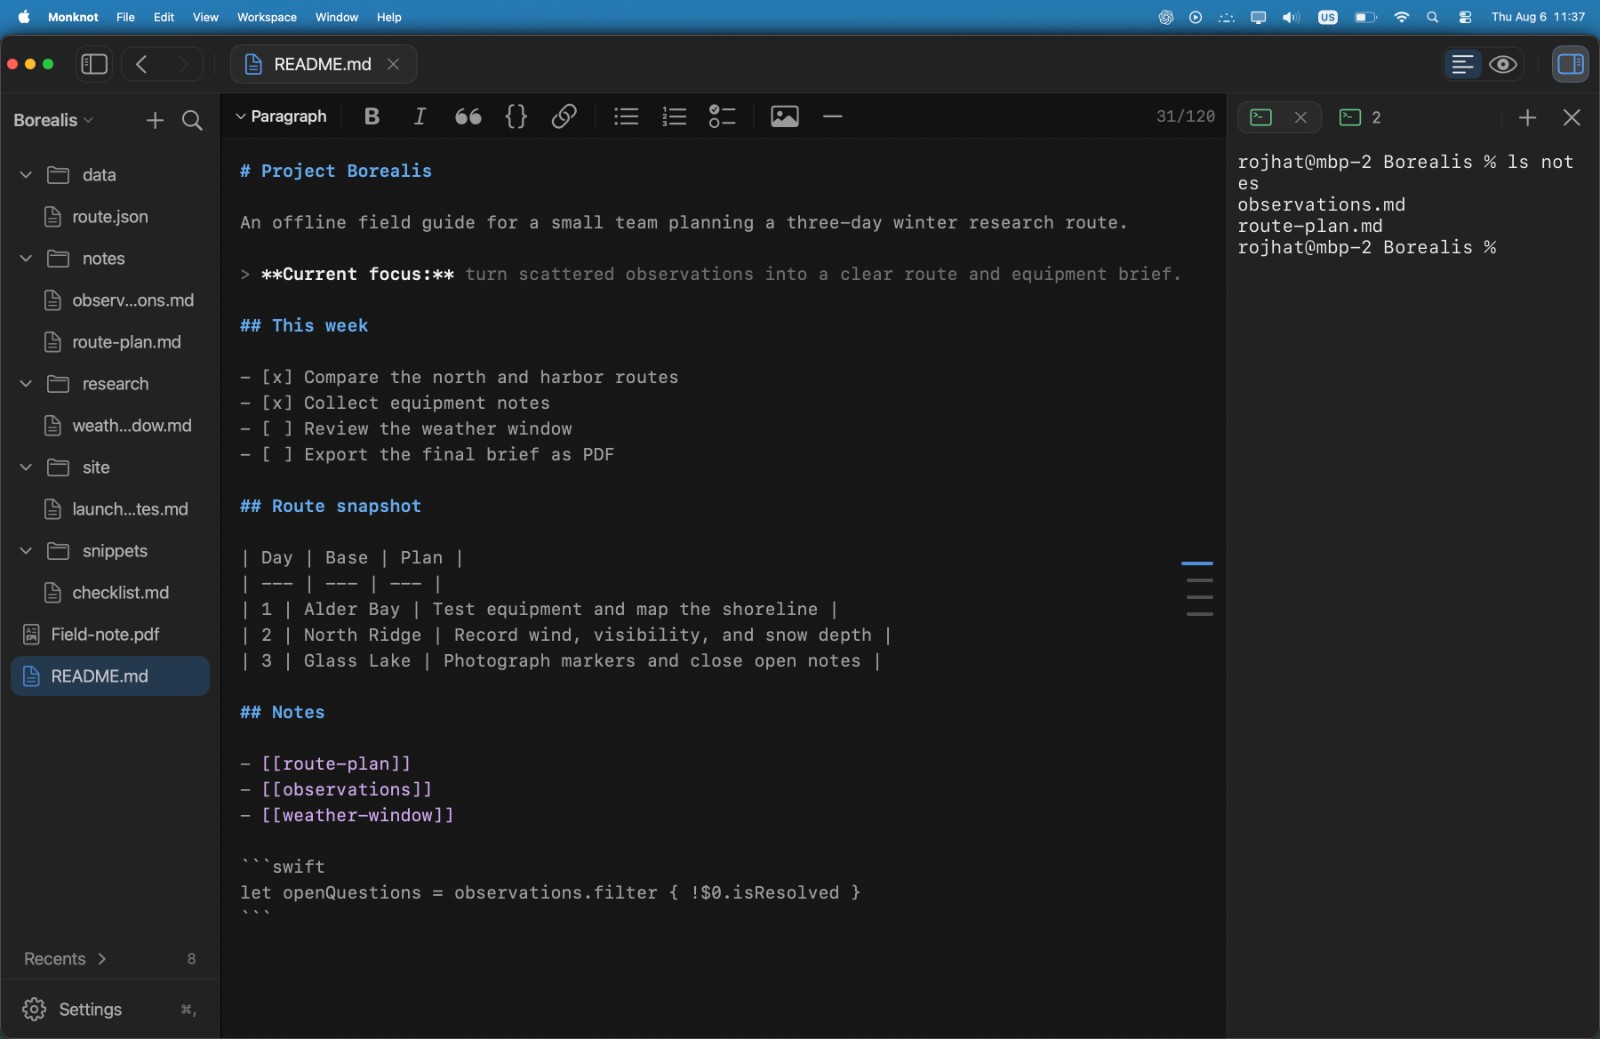Open Field-note.pdf file
This screenshot has height=1039, width=1600.
110,635
